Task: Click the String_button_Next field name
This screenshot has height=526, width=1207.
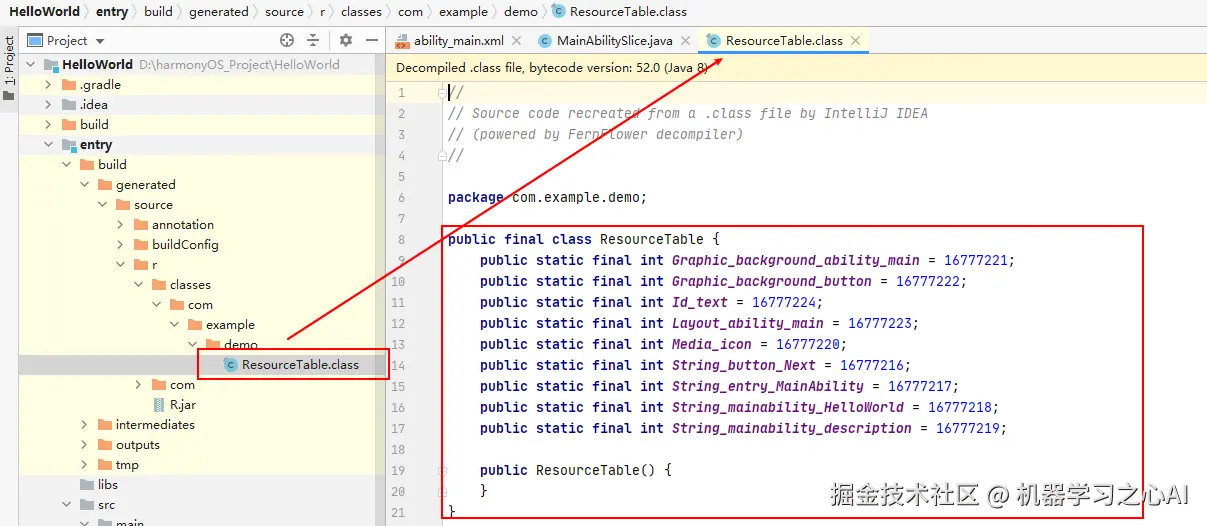Action: click(744, 365)
